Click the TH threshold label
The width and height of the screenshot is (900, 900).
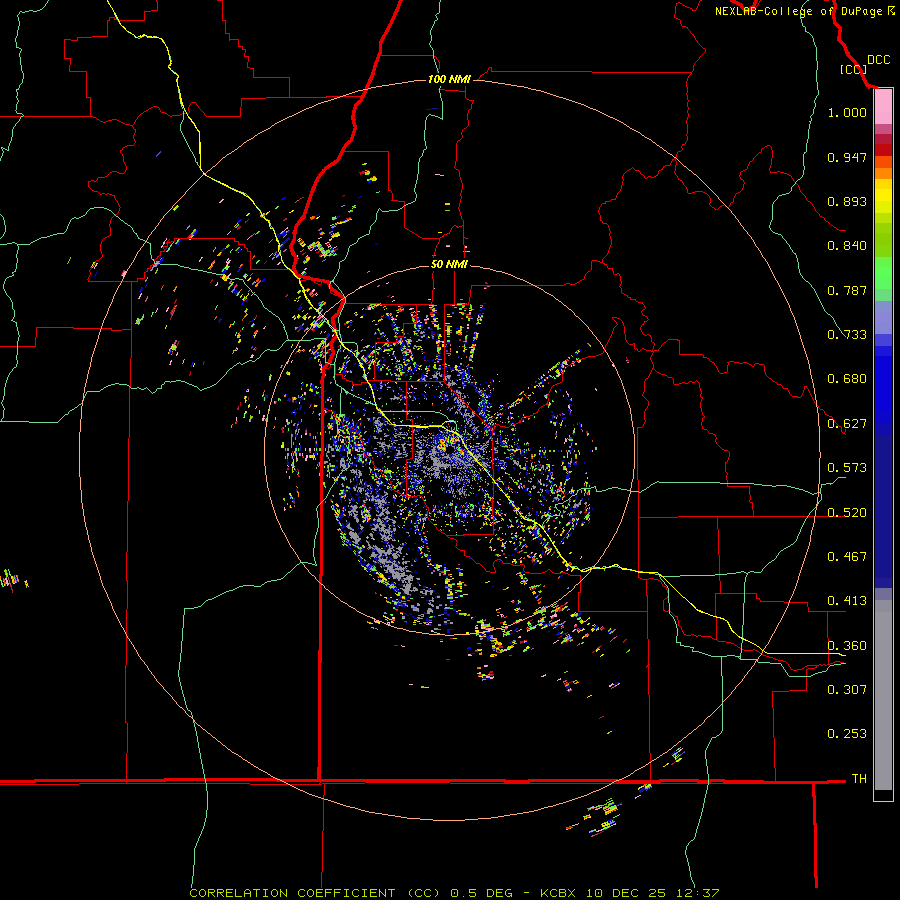click(x=859, y=779)
